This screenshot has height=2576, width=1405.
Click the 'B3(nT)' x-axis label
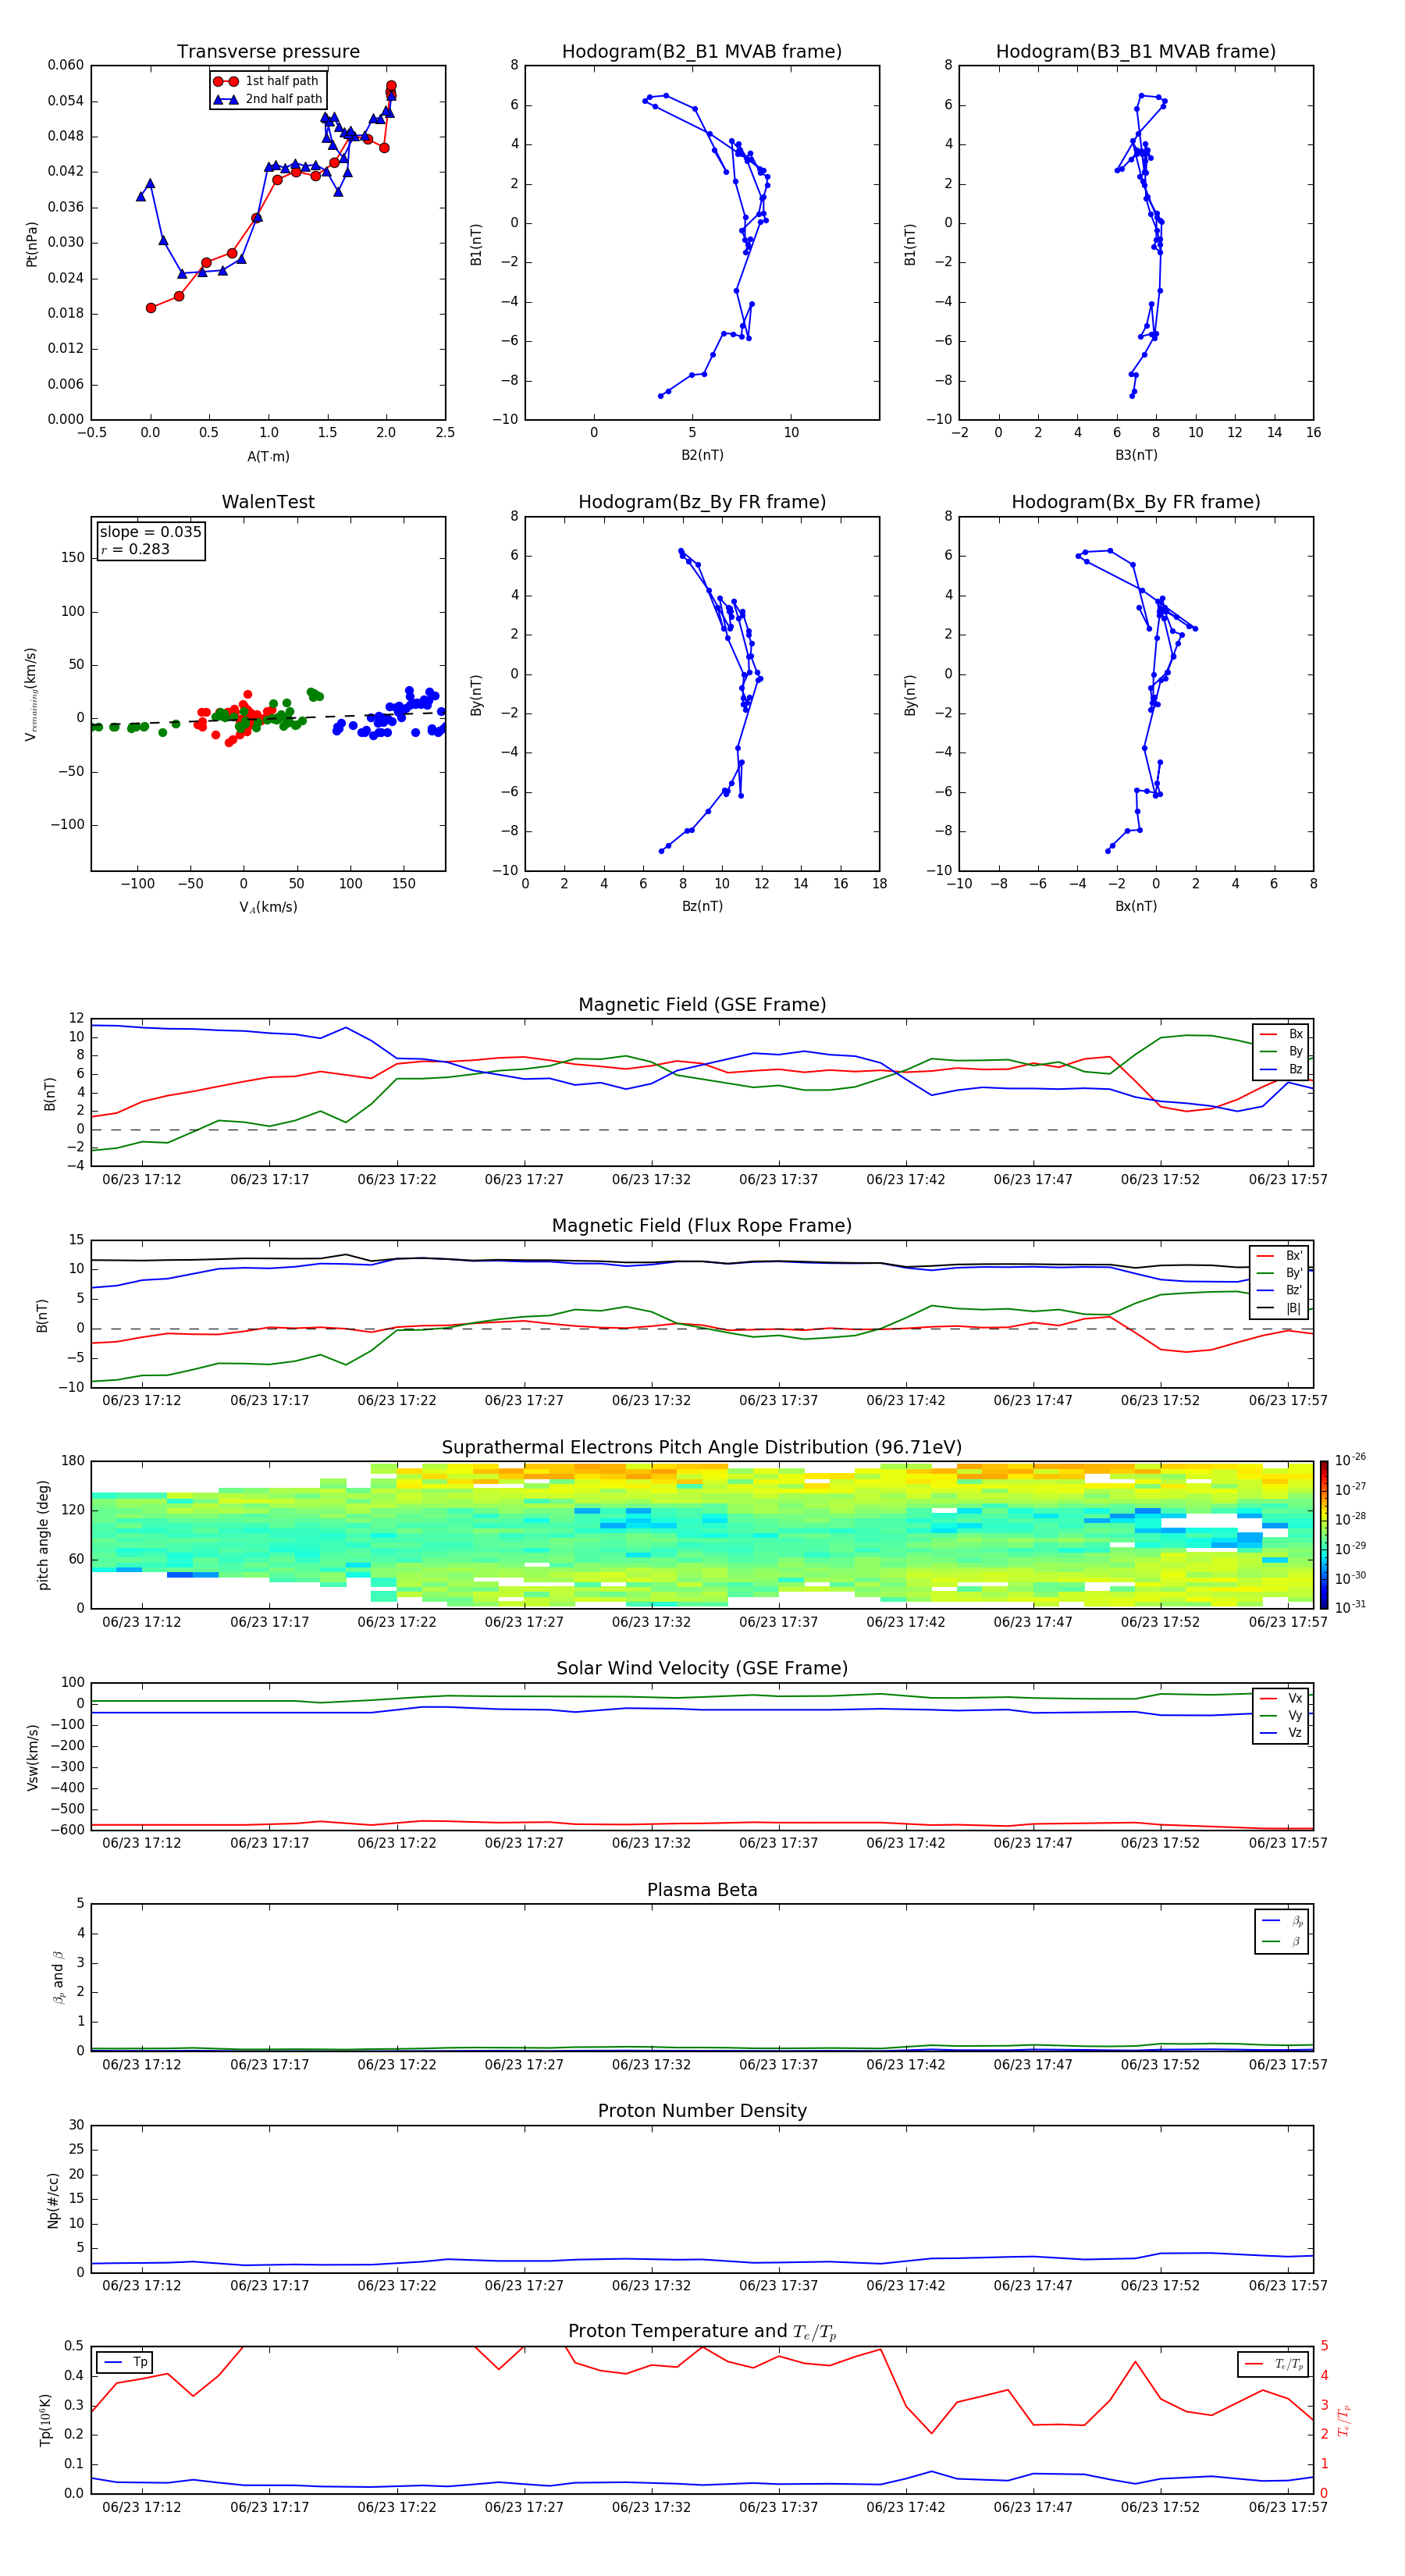coord(1136,455)
